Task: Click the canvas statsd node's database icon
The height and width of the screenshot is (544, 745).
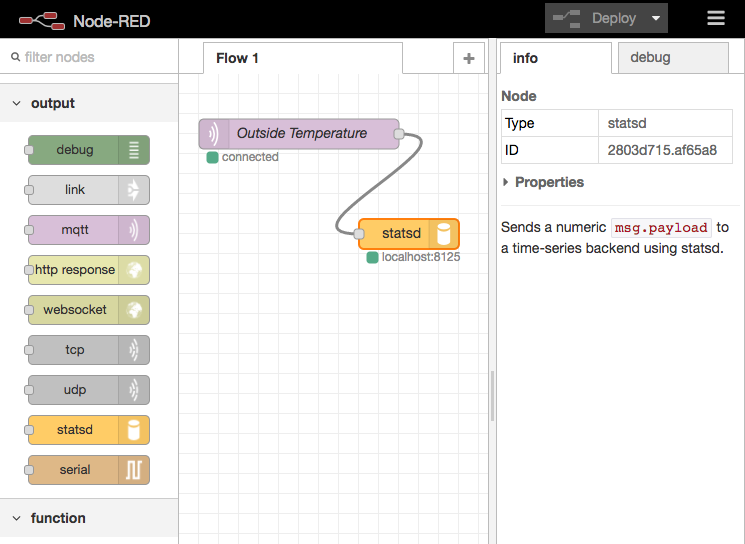Action: tap(444, 234)
